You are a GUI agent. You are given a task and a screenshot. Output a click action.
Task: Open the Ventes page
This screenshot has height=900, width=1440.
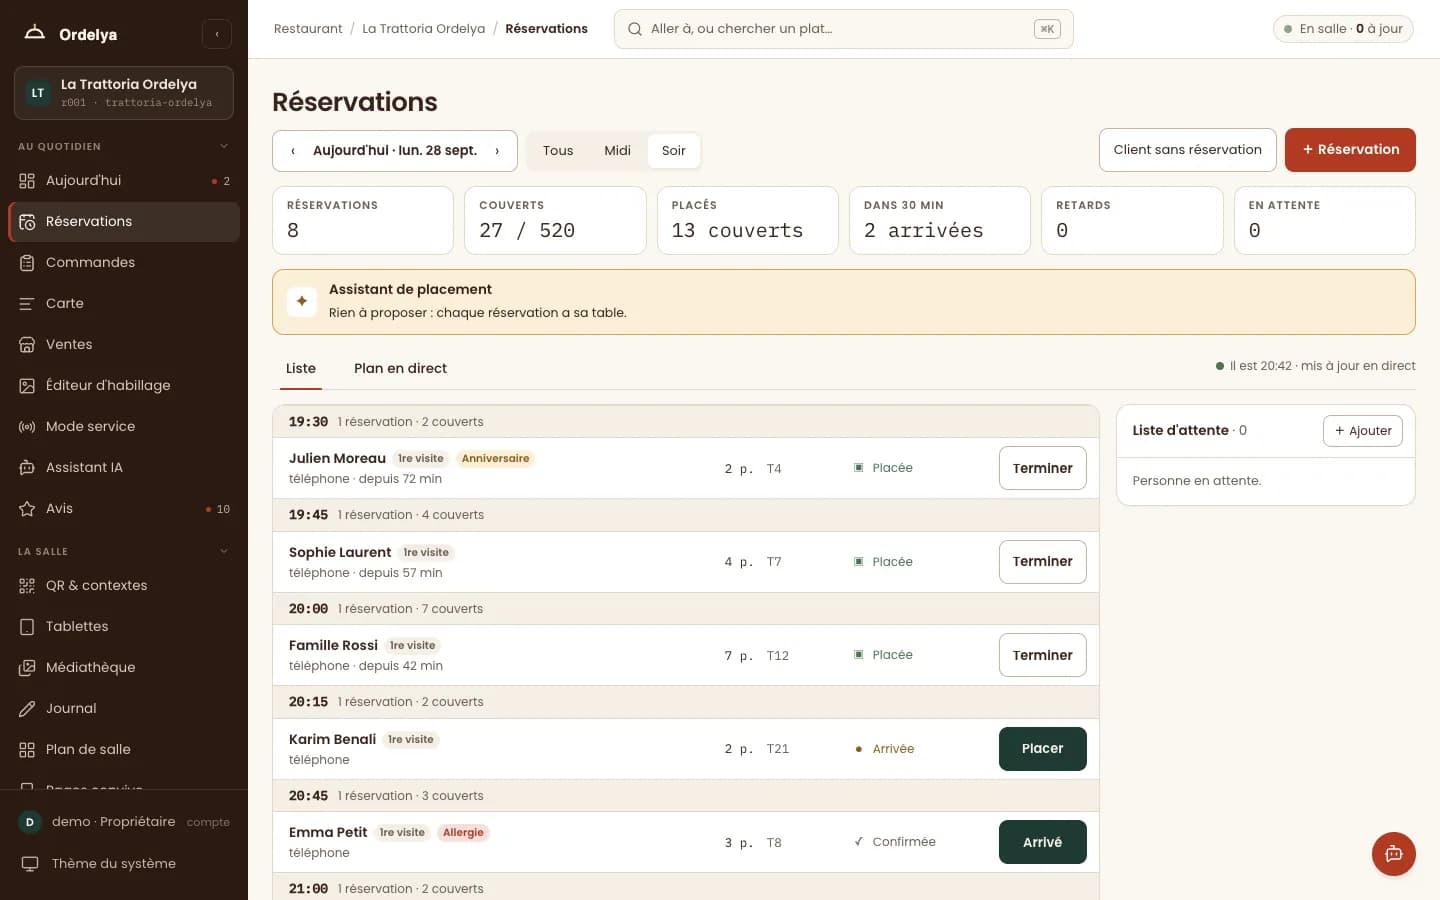[x=124, y=344]
